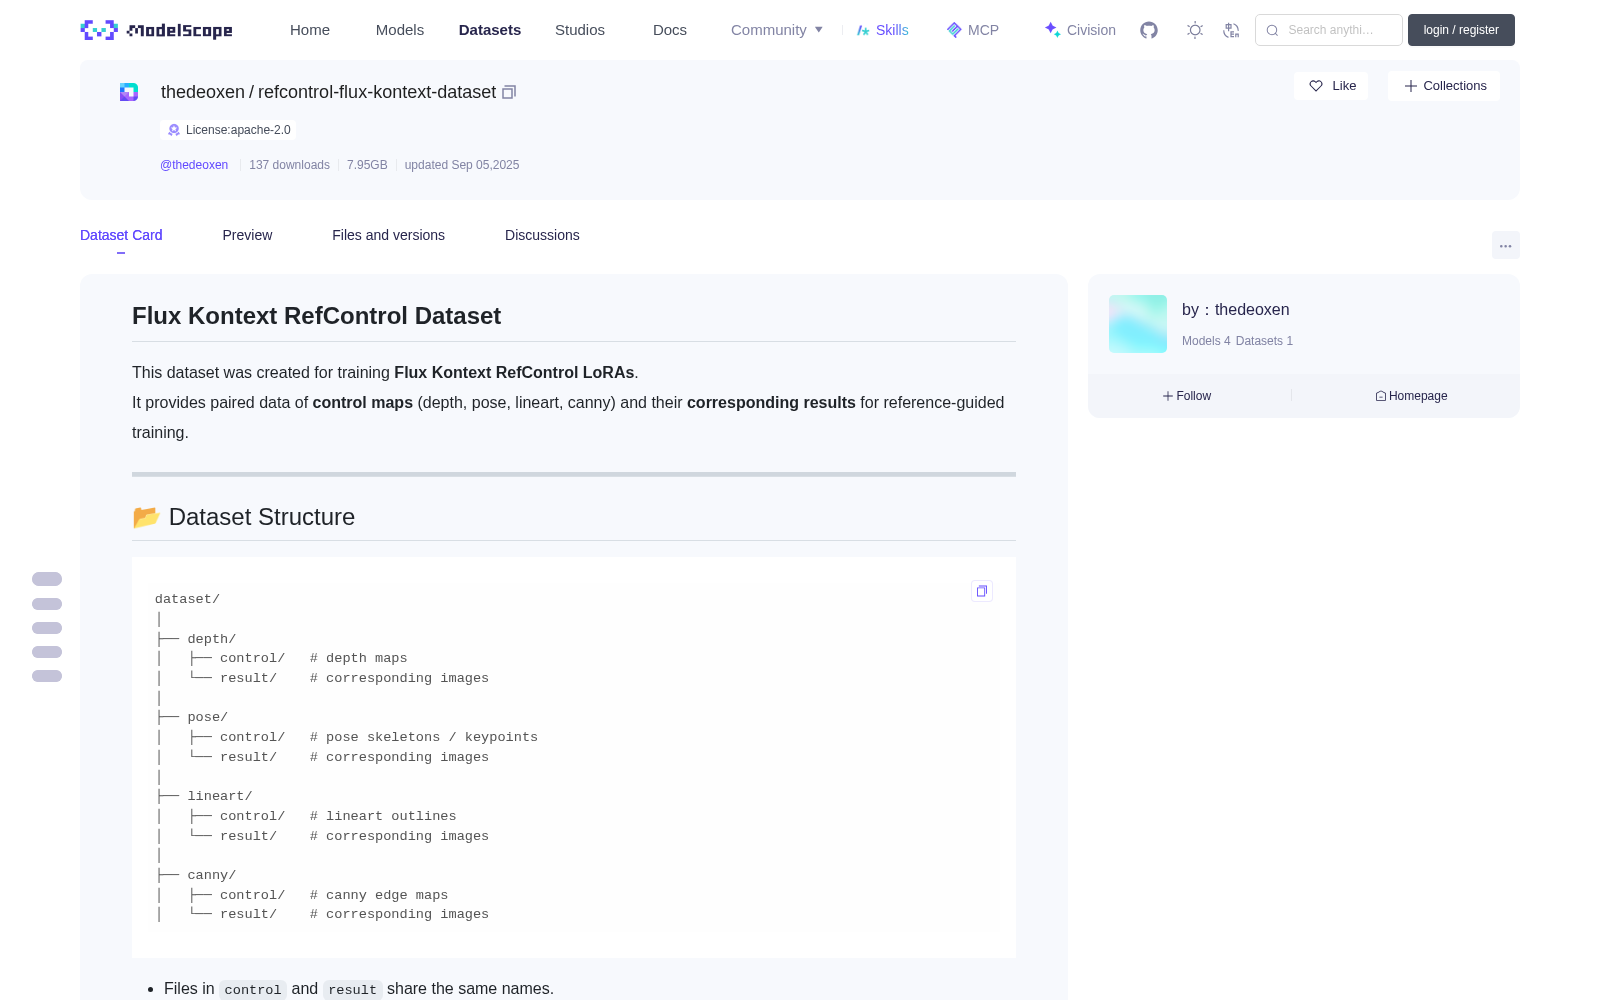The width and height of the screenshot is (1600, 1000).
Task: Switch language with the translate icon
Action: [1232, 30]
